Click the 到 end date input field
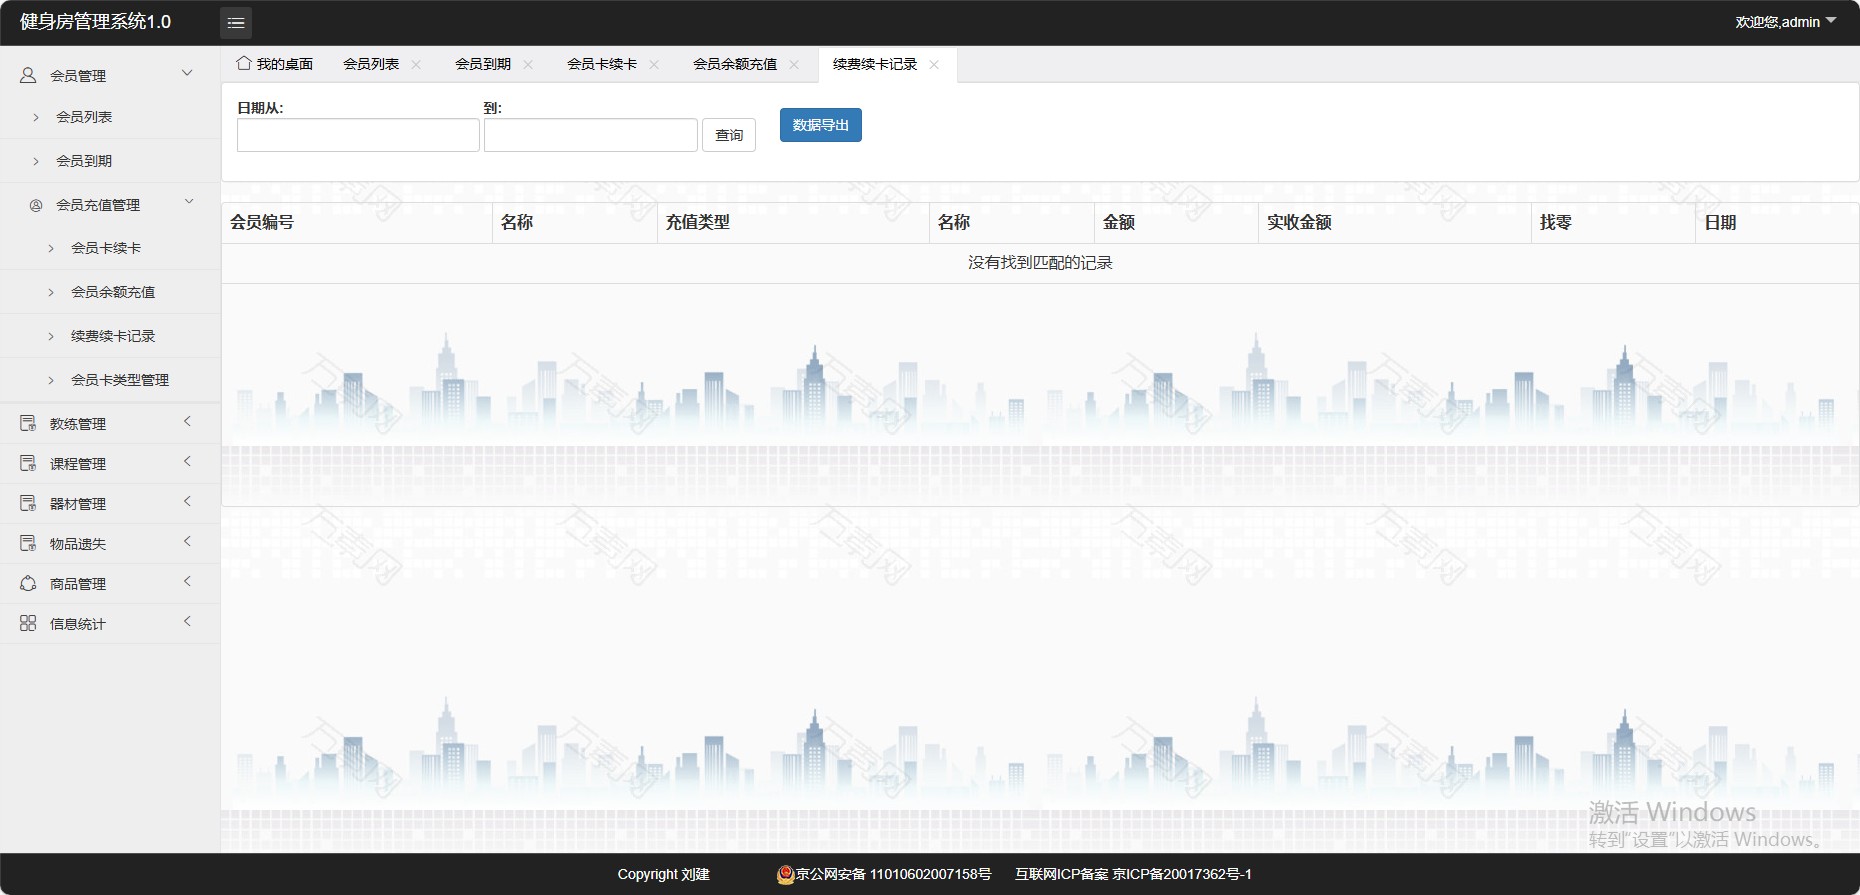The width and height of the screenshot is (1860, 895). [591, 135]
